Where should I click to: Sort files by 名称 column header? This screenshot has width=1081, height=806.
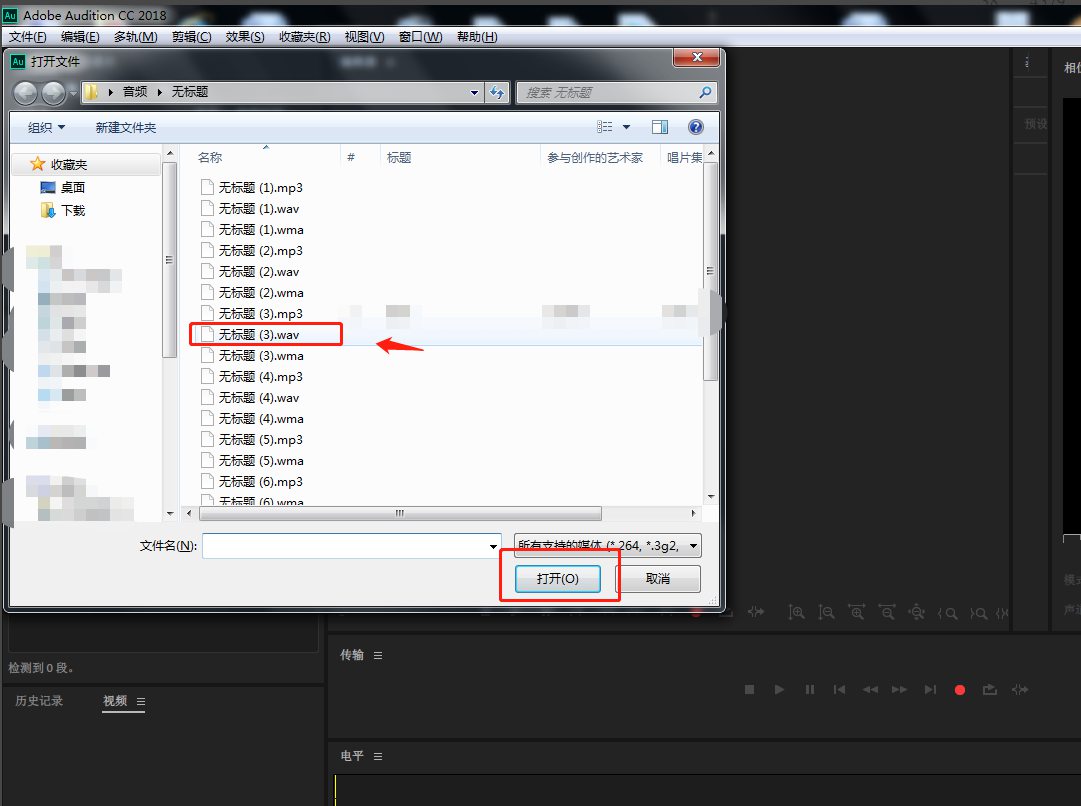point(210,158)
